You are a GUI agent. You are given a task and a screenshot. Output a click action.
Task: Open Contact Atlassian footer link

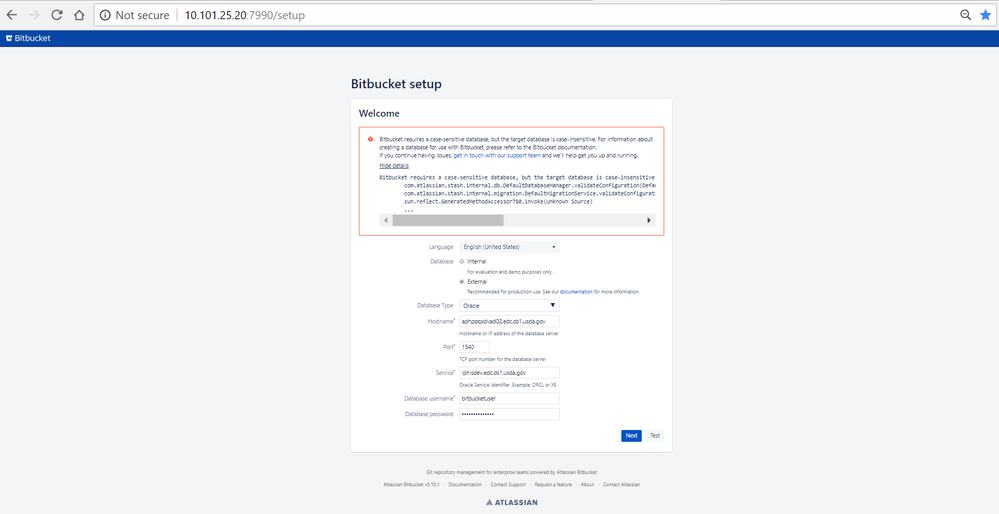[621, 485]
